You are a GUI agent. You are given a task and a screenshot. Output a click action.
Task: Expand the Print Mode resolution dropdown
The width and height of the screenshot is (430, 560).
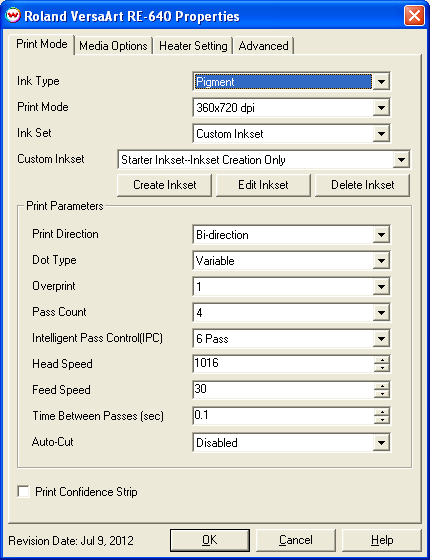click(381, 108)
